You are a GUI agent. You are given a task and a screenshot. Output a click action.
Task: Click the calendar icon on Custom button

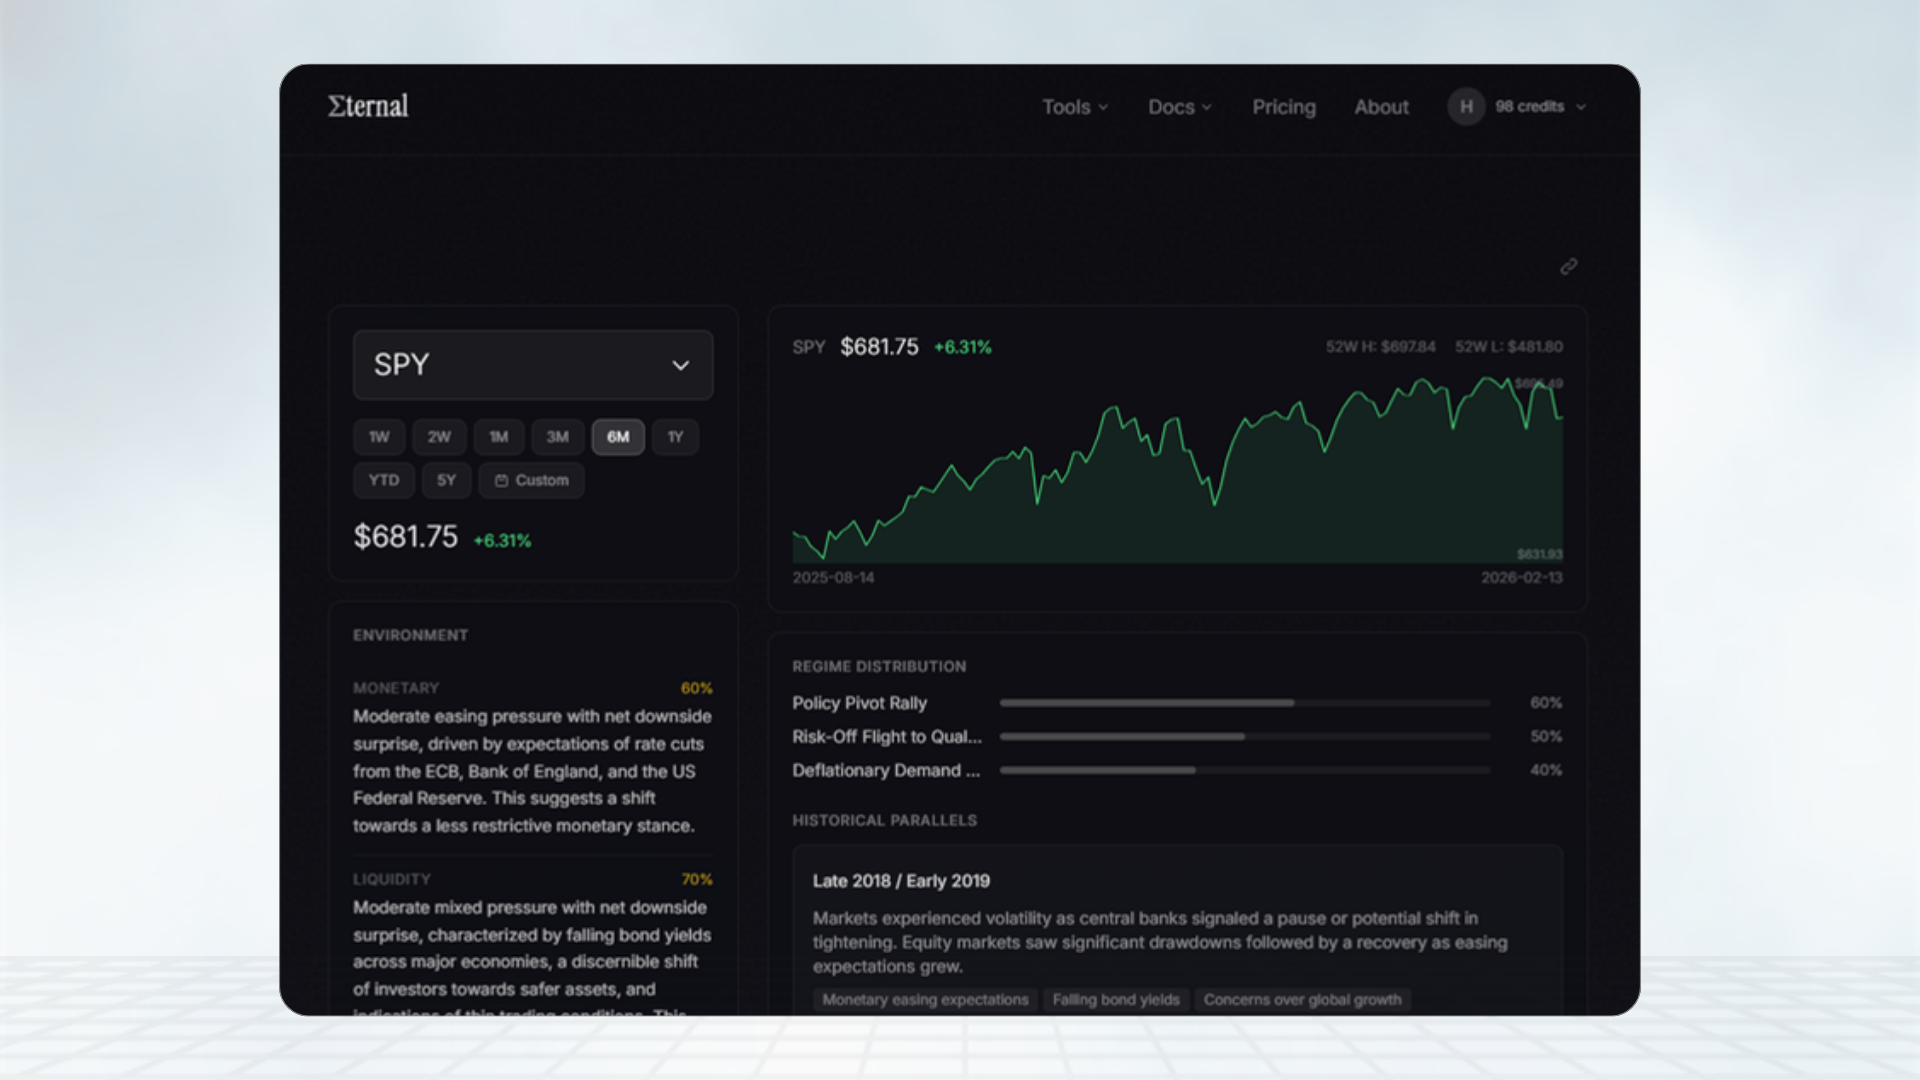tap(503, 480)
